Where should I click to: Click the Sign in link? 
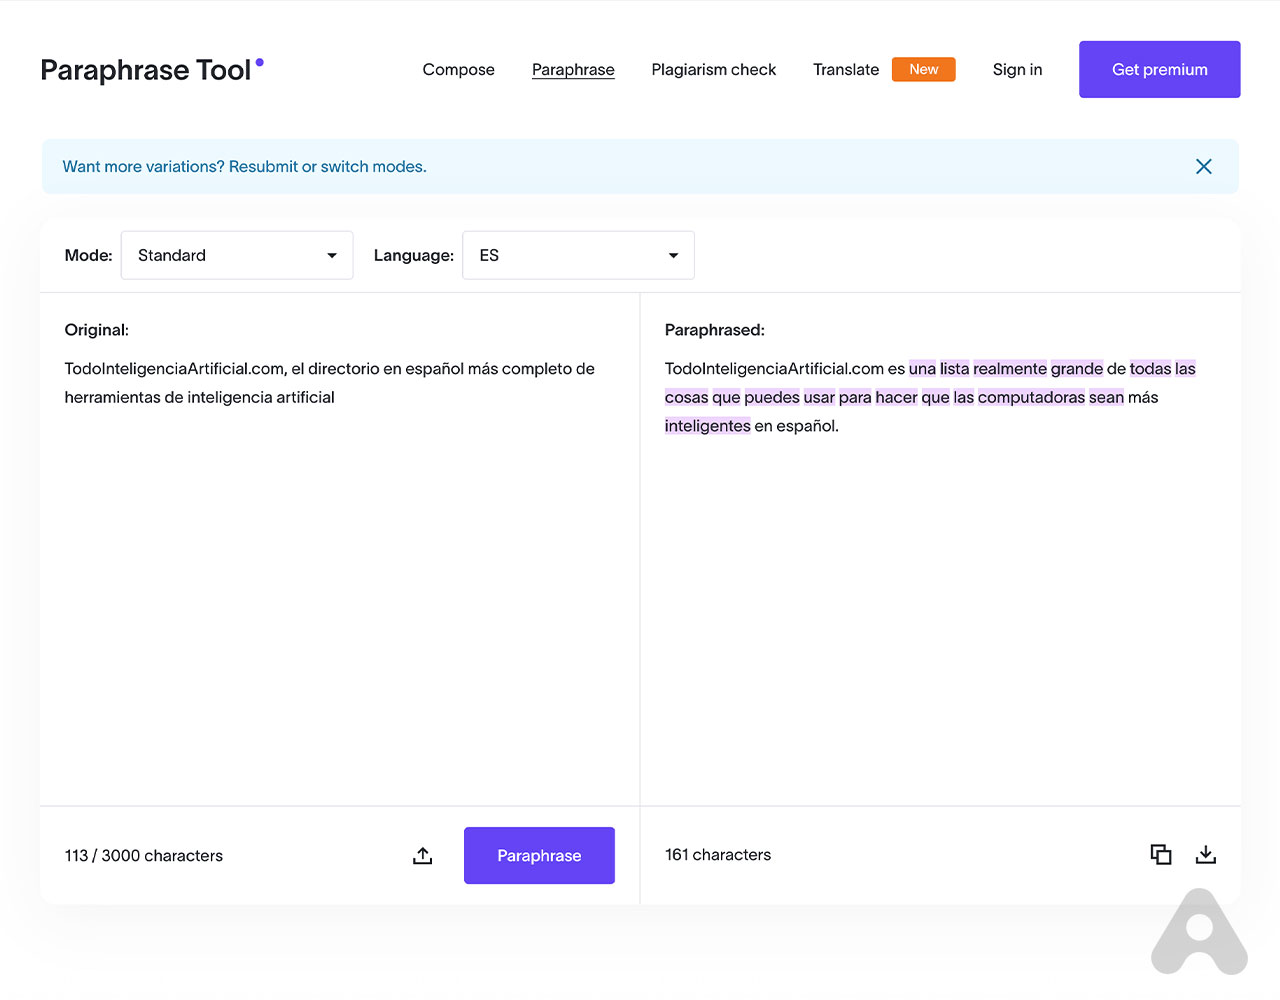pyautogui.click(x=1017, y=70)
